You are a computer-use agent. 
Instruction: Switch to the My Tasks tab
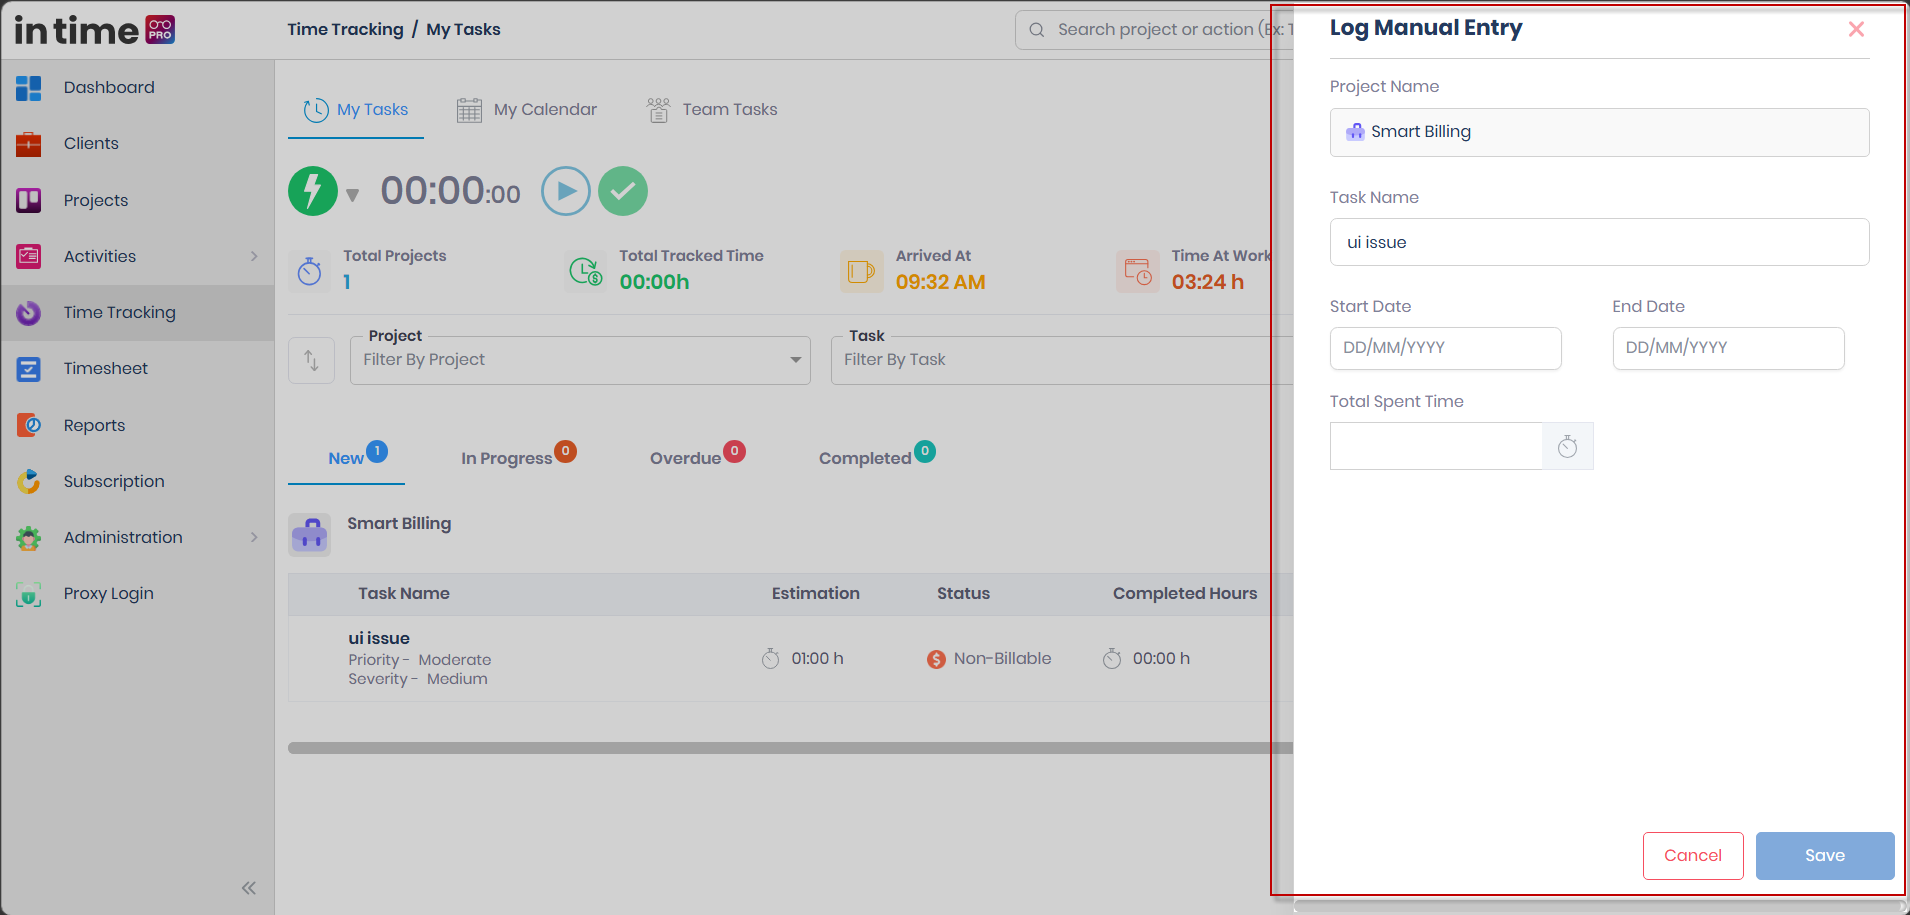click(356, 110)
